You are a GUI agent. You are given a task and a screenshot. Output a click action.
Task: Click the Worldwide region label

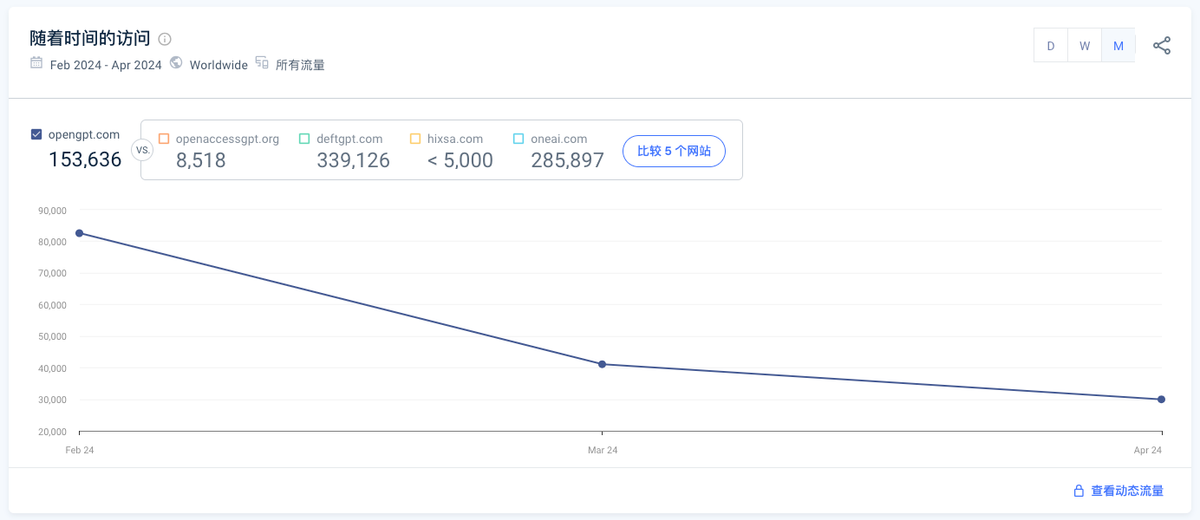point(218,65)
